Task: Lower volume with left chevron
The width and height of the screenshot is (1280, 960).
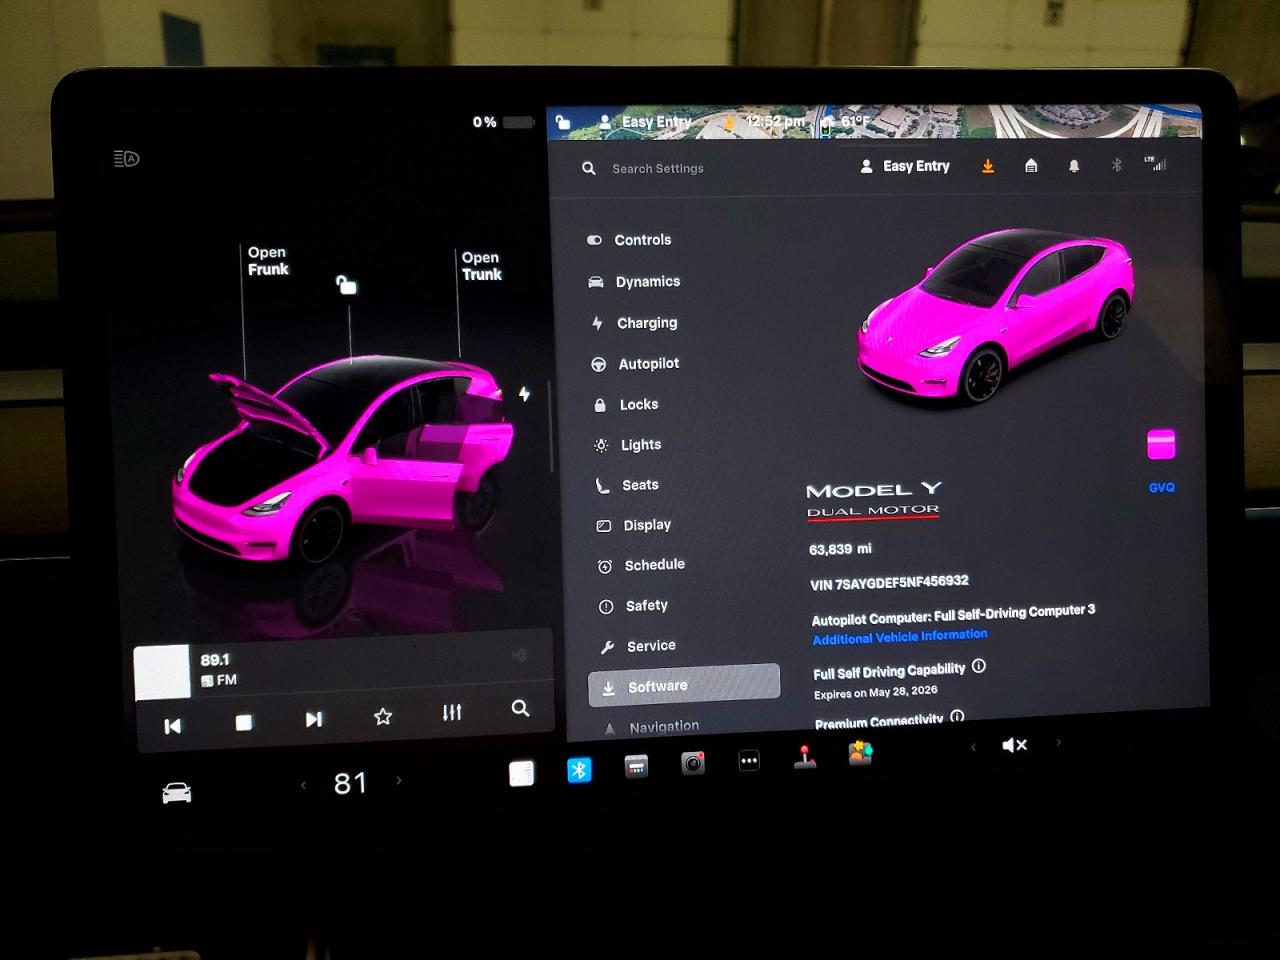Action: coord(973,747)
